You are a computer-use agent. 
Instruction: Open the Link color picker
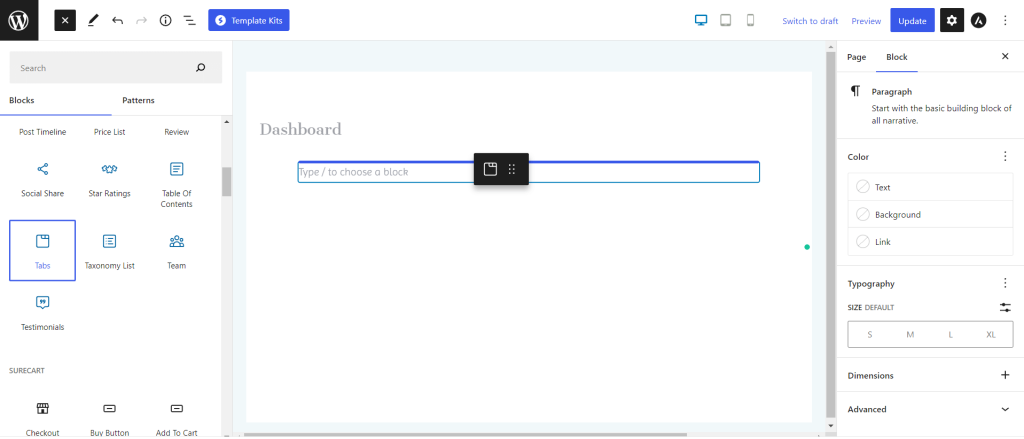click(x=930, y=242)
